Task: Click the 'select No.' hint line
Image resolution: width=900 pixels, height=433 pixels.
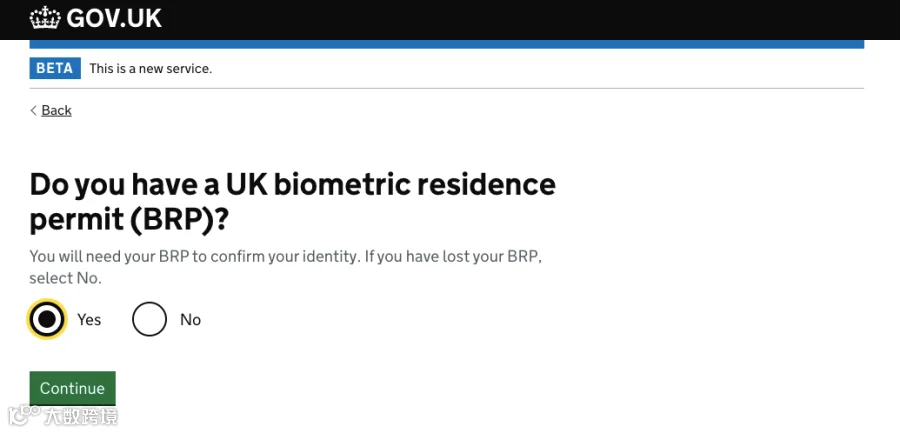Action: tap(65, 279)
